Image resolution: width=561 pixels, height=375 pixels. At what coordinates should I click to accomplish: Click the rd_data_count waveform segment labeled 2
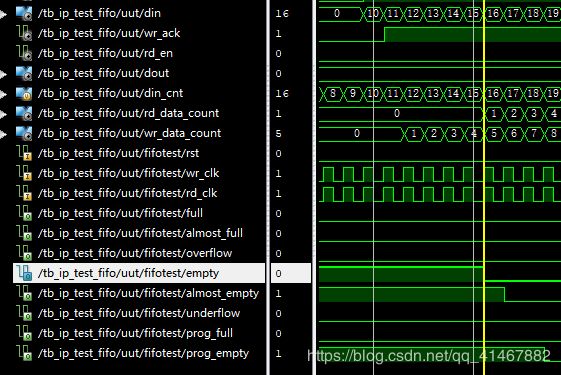(x=514, y=113)
